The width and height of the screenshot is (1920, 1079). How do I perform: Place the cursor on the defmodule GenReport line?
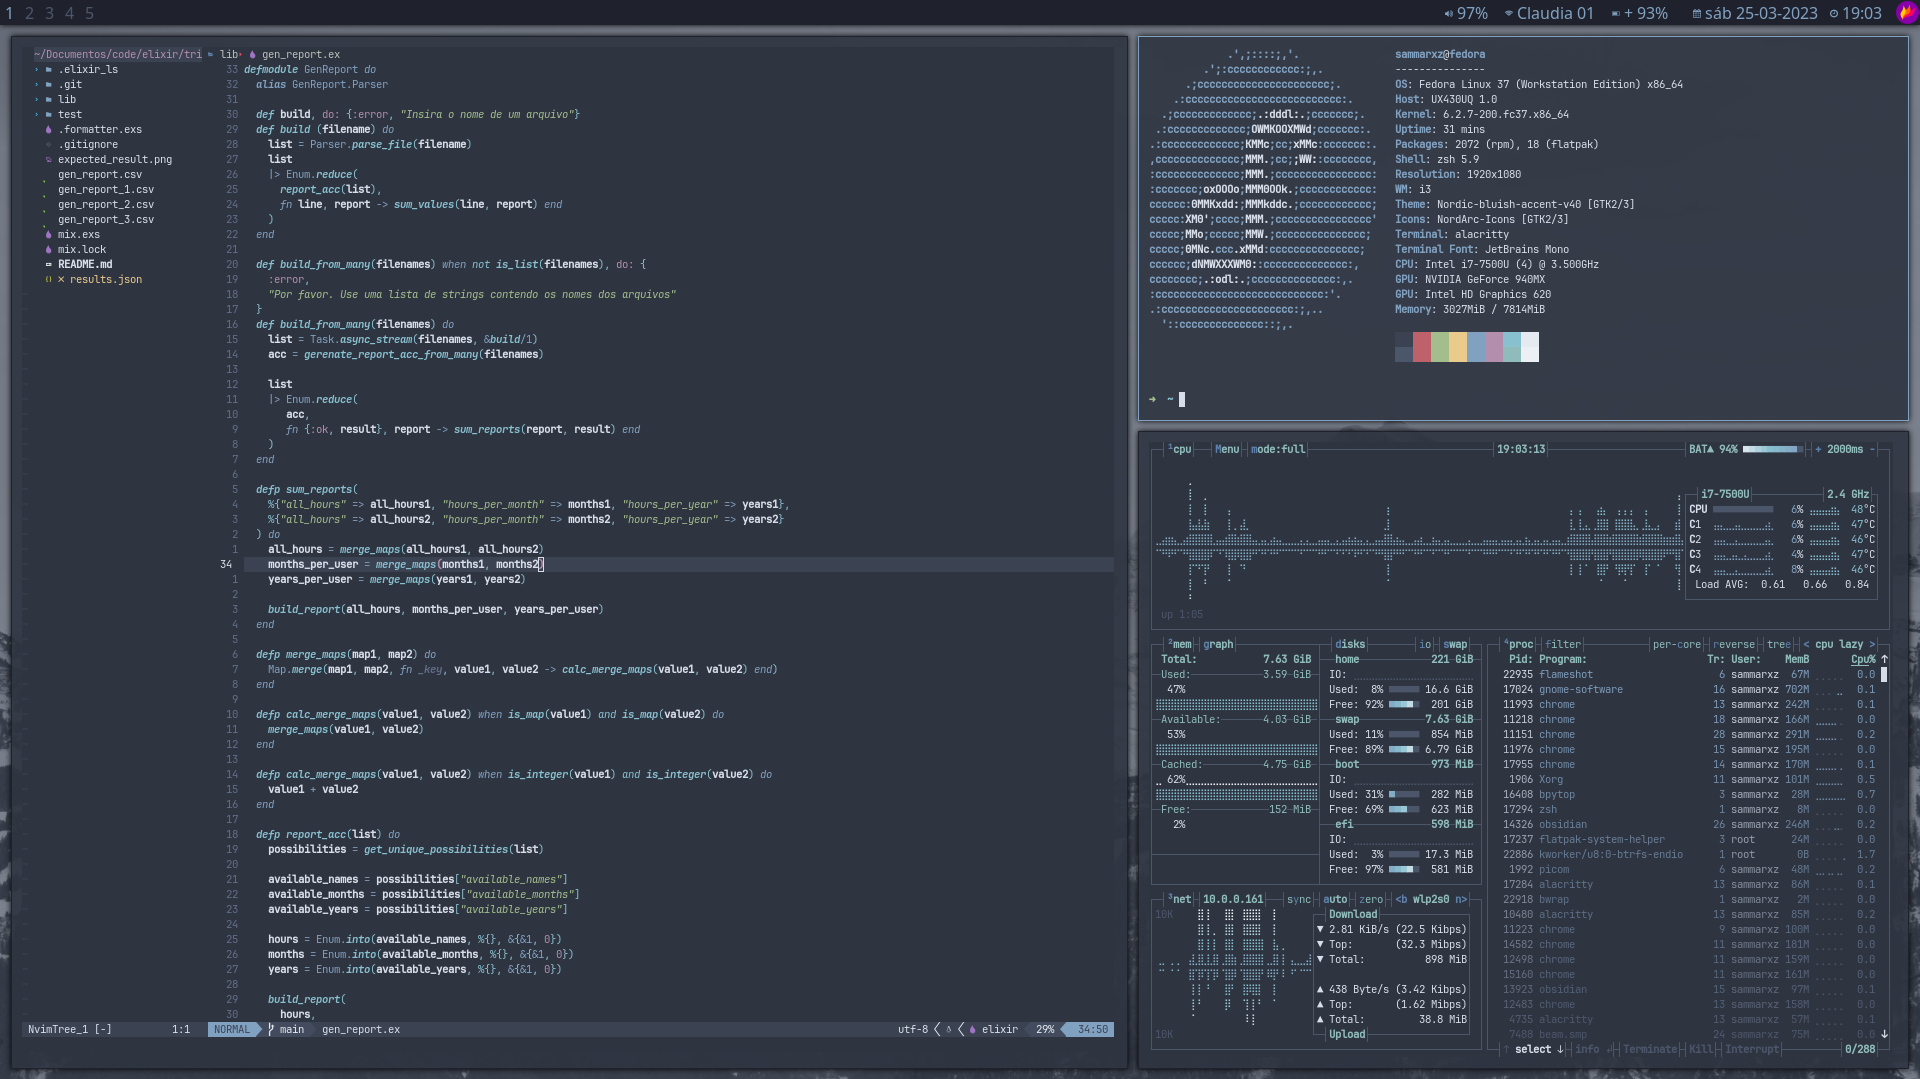coord(310,70)
